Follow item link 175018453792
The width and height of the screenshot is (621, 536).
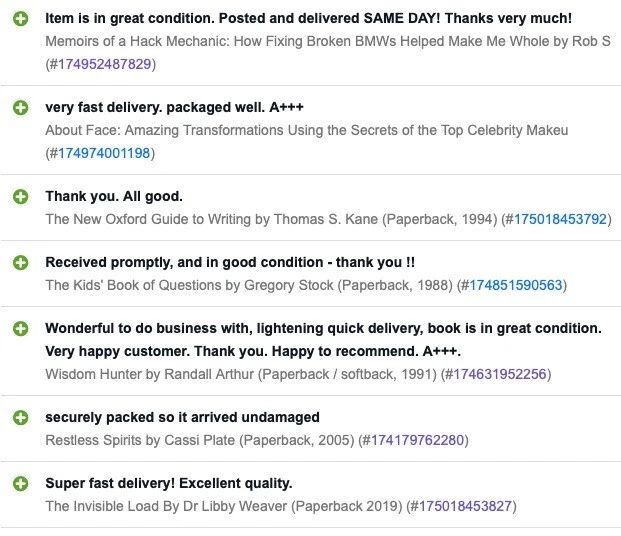click(x=559, y=219)
